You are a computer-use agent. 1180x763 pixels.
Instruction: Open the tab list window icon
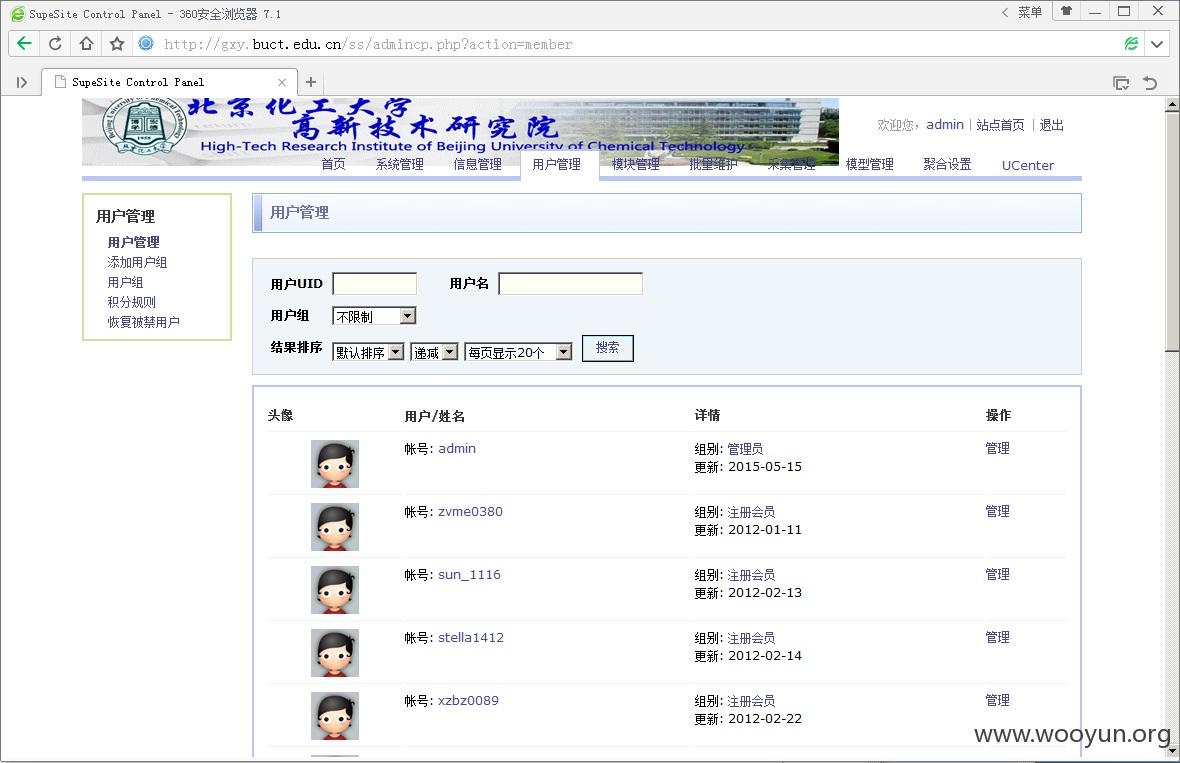(1121, 83)
